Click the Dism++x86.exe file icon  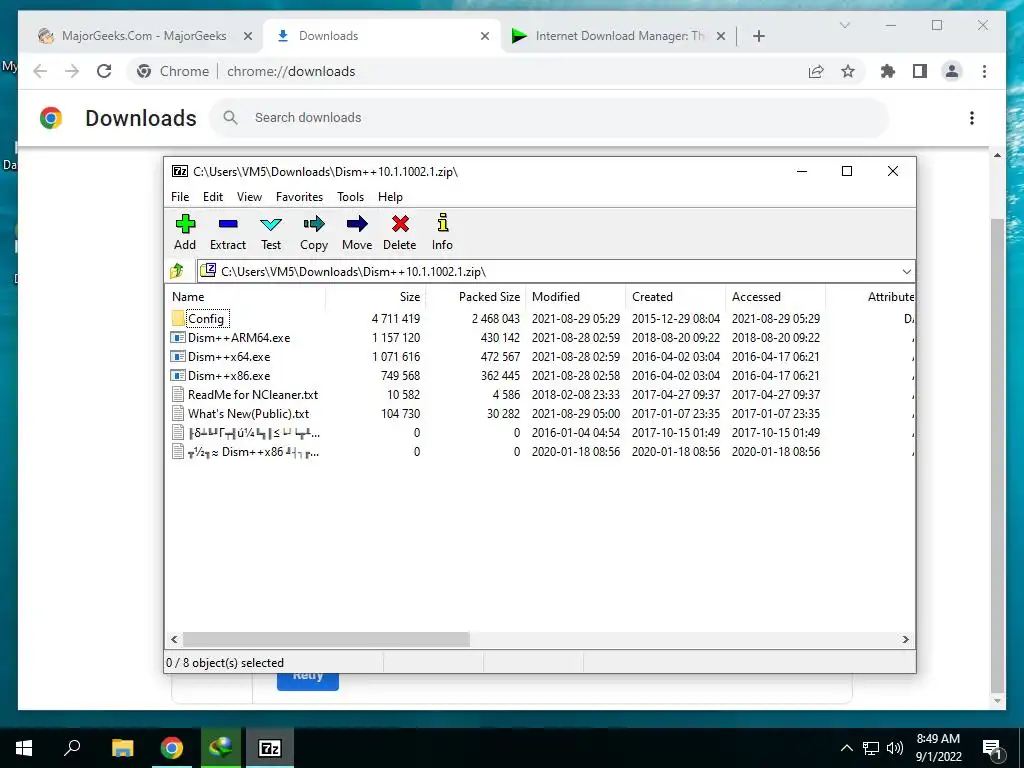tap(178, 376)
